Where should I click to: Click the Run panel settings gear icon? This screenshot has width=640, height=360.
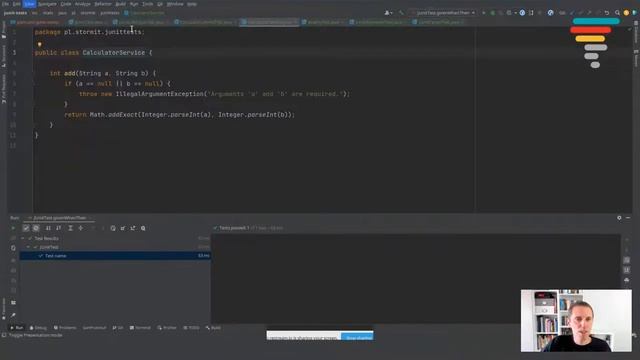pyautogui.click(x=619, y=218)
